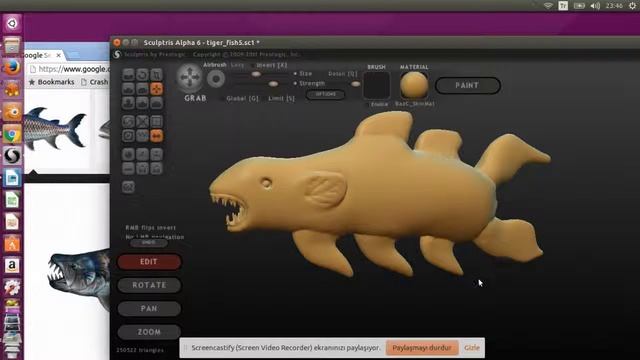
Task: Toggle the highlighted Symmetry icon
Action: pyautogui.click(x=156, y=136)
